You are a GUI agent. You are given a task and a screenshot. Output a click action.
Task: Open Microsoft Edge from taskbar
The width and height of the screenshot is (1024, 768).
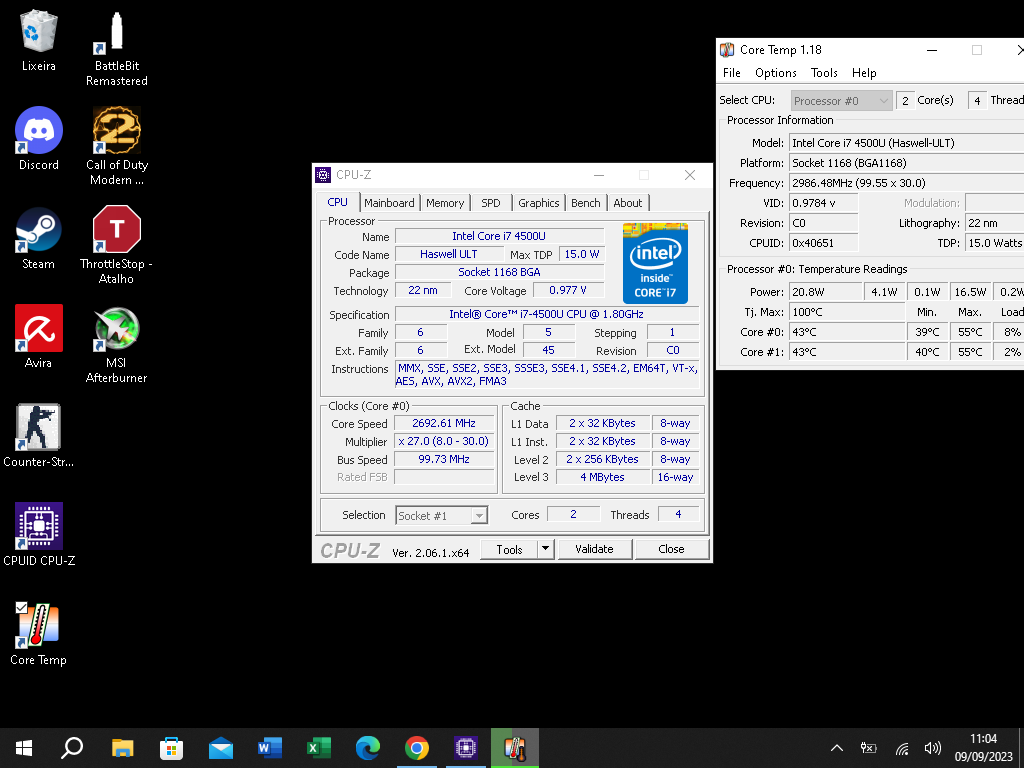(x=368, y=748)
